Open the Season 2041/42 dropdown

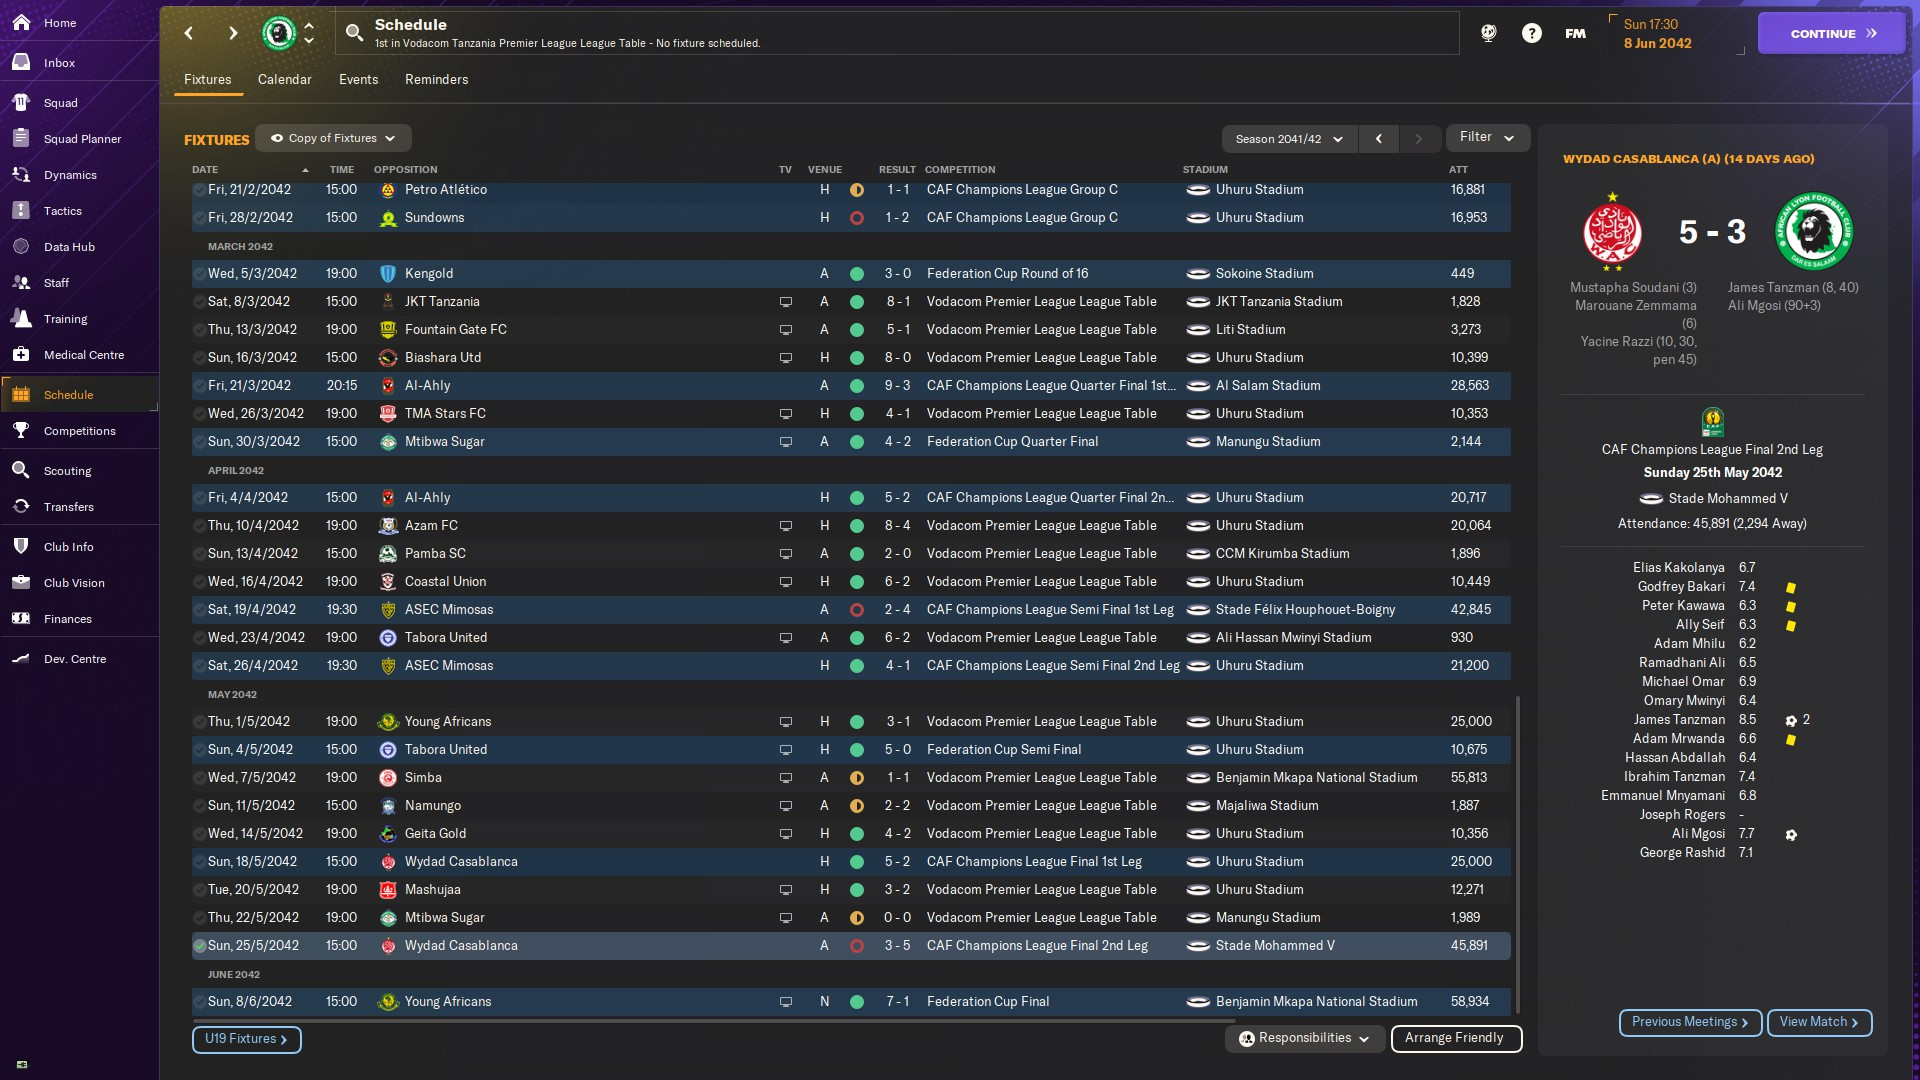coord(1288,139)
